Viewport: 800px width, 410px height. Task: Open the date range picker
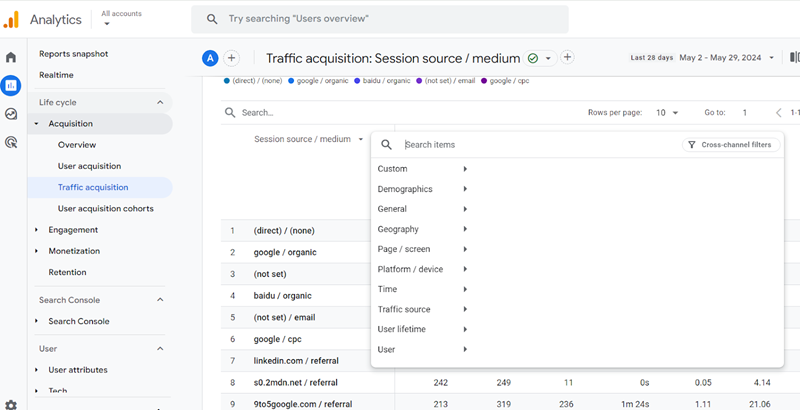coord(727,58)
